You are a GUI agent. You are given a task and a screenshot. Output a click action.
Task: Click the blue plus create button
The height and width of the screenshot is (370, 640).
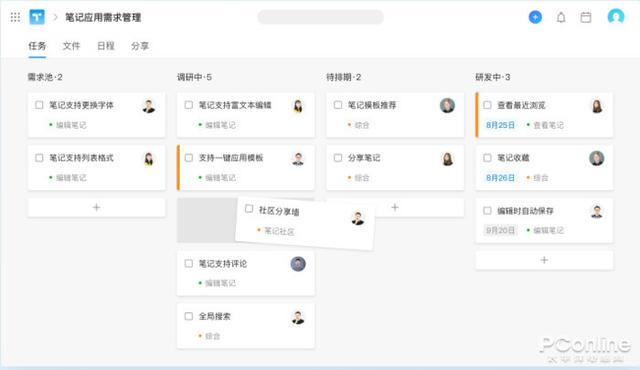[x=535, y=17]
